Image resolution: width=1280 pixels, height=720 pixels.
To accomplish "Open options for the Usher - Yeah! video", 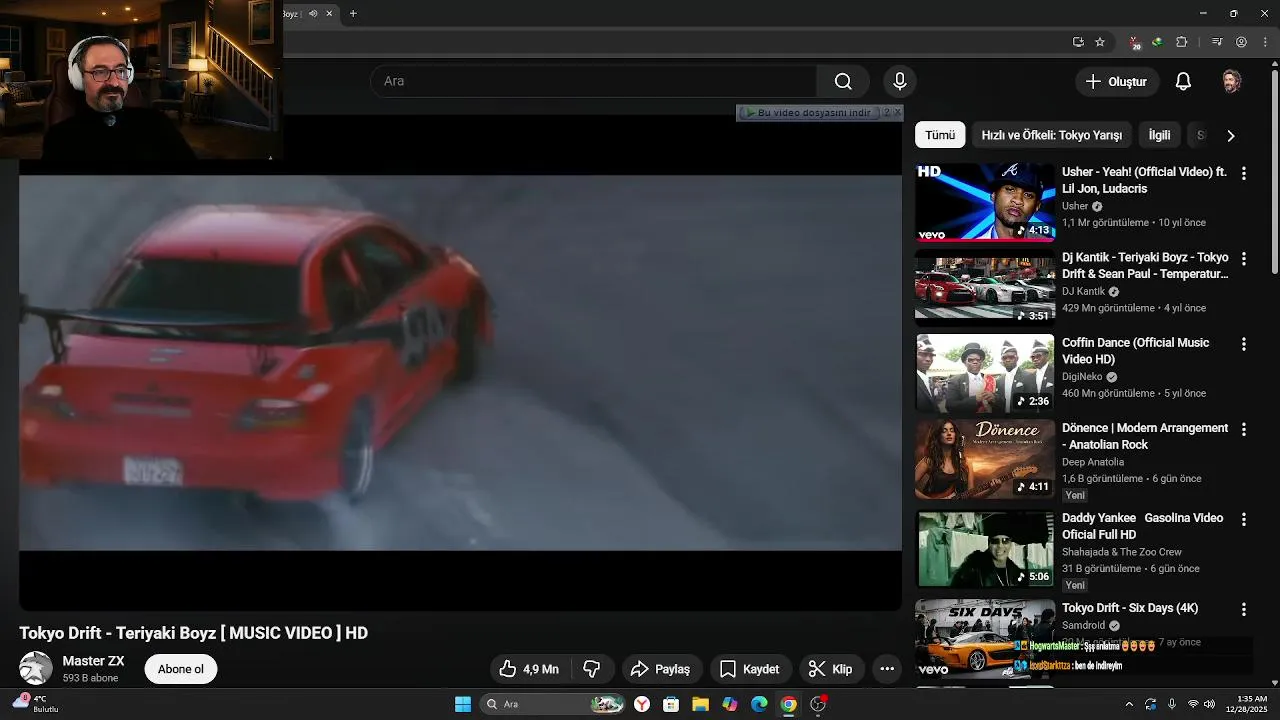I will 1244,173.
